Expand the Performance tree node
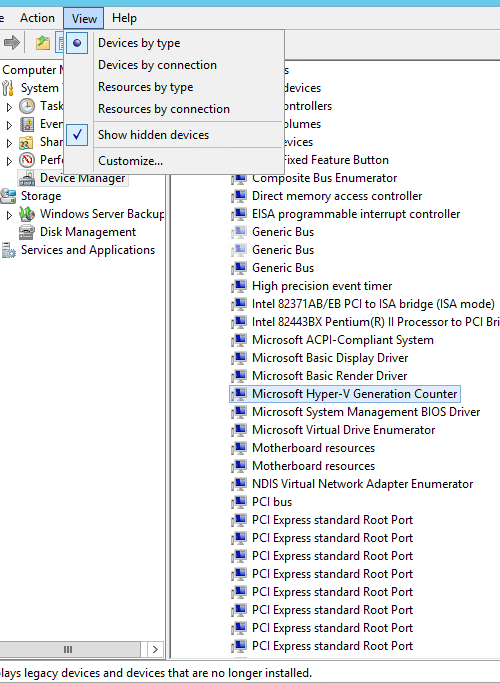The height and width of the screenshot is (683, 500). 9,161
